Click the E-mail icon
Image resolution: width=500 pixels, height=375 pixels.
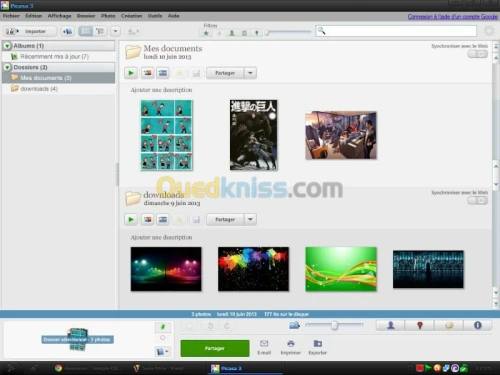point(264,347)
